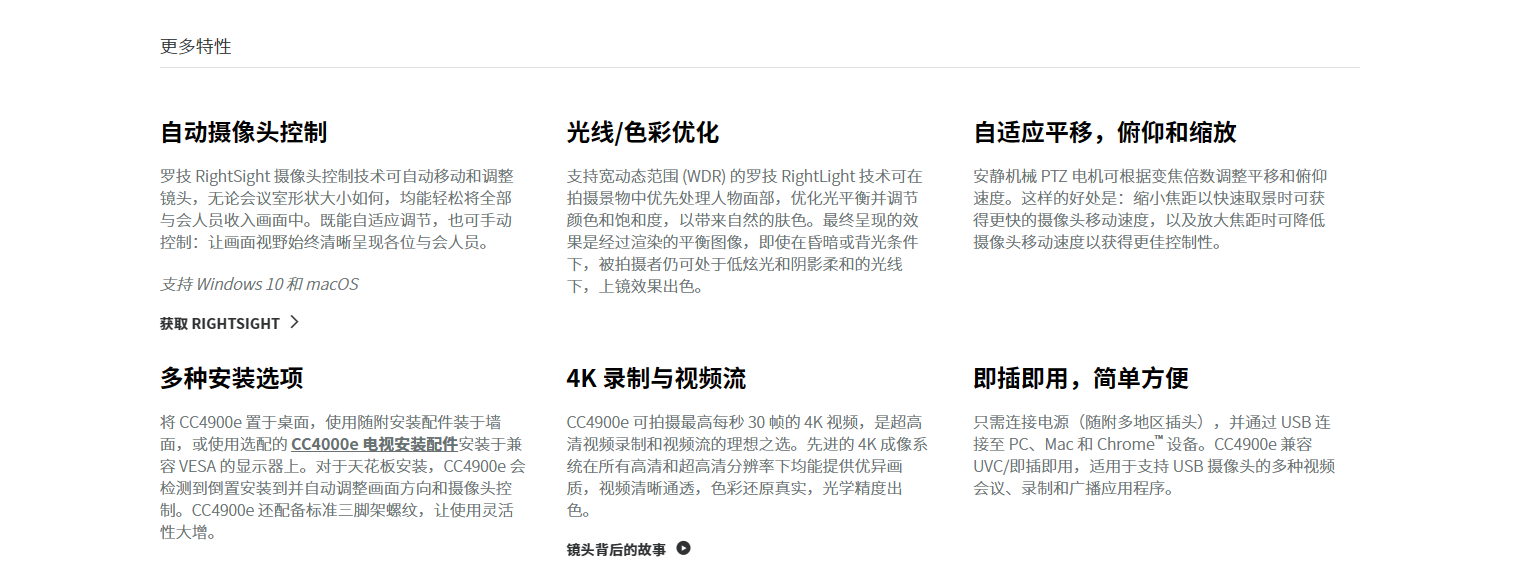Click the paragraph starting CC4900e 可拍摄最高每秒 30 帧
Screen dimensions: 1517x574
[x=748, y=466]
